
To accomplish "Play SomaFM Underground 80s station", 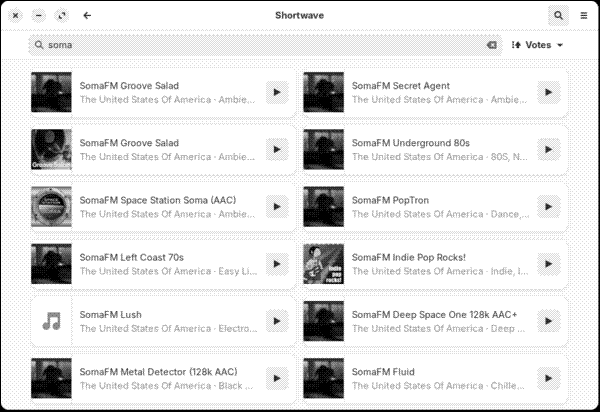I will tap(548, 149).
